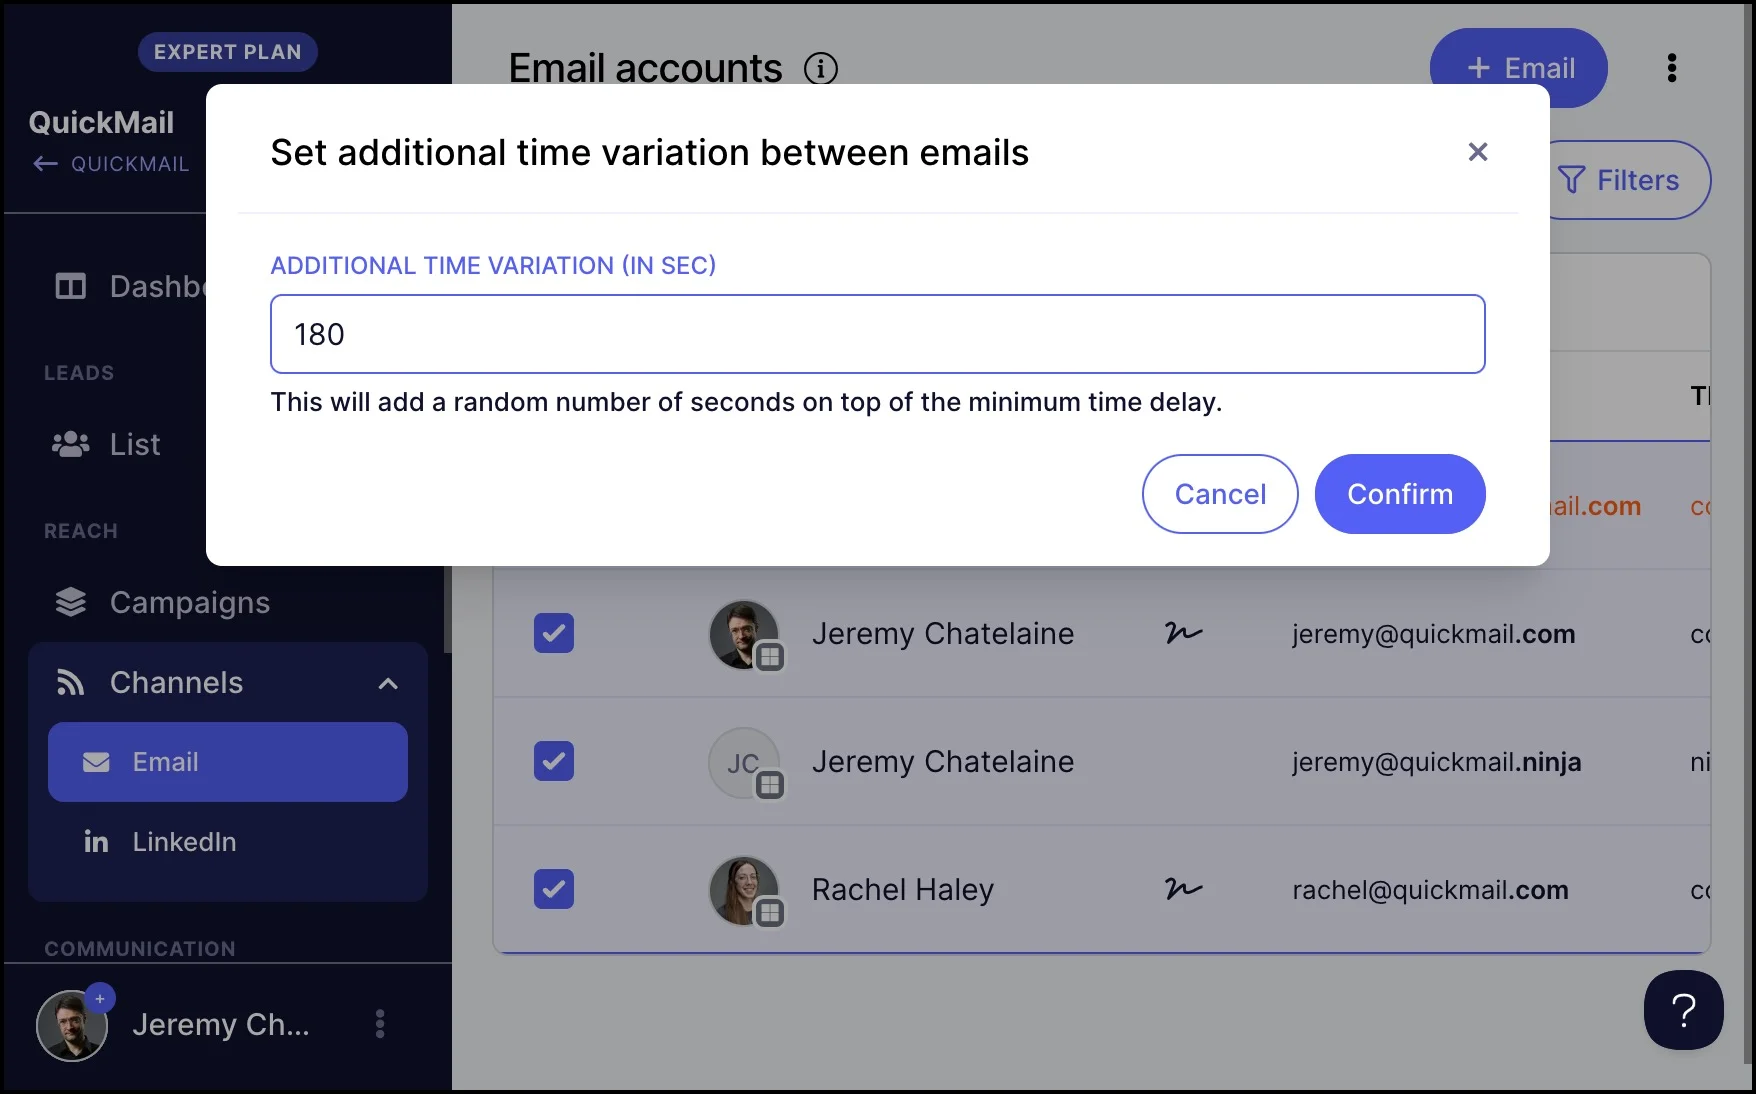Click Rachel Haley's avatar
Screen dimensions: 1756x1094
coord(745,890)
